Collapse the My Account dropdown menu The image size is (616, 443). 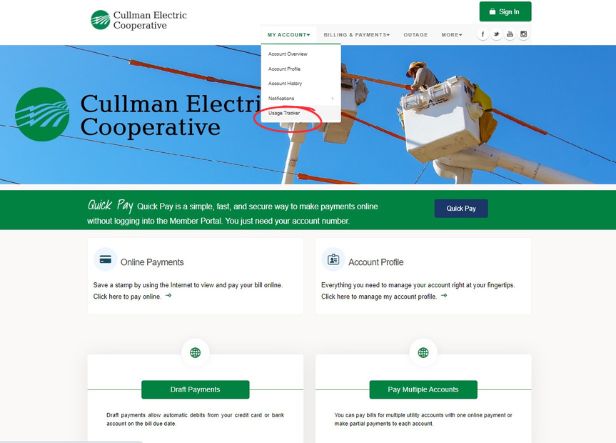289,35
